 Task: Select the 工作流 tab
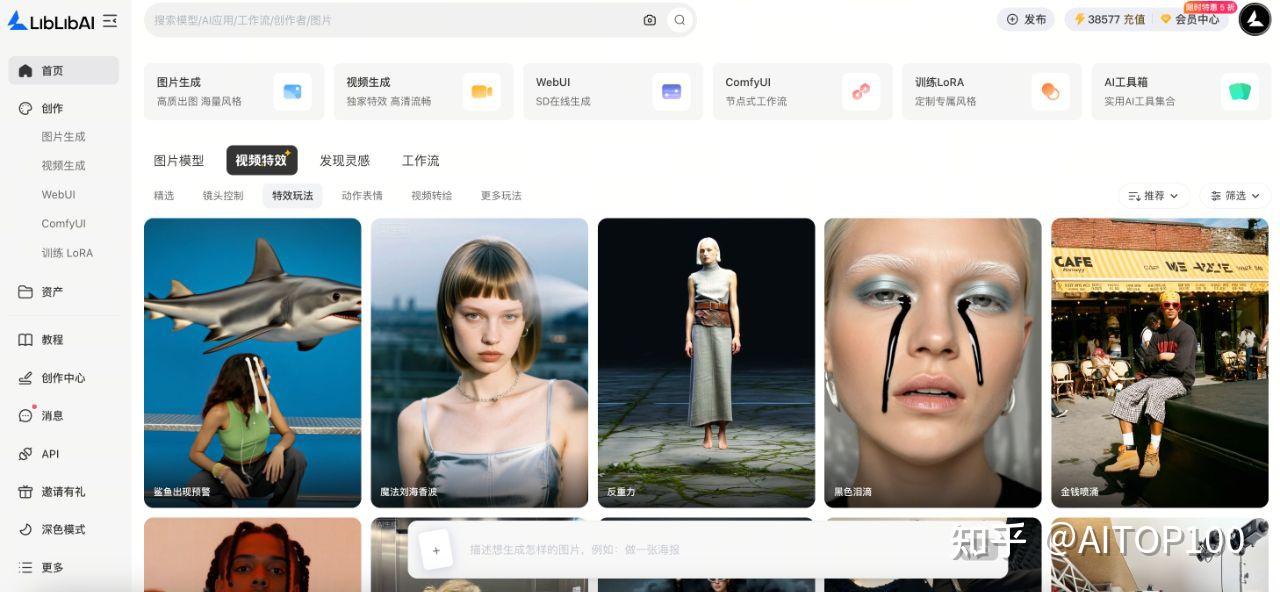[418, 159]
